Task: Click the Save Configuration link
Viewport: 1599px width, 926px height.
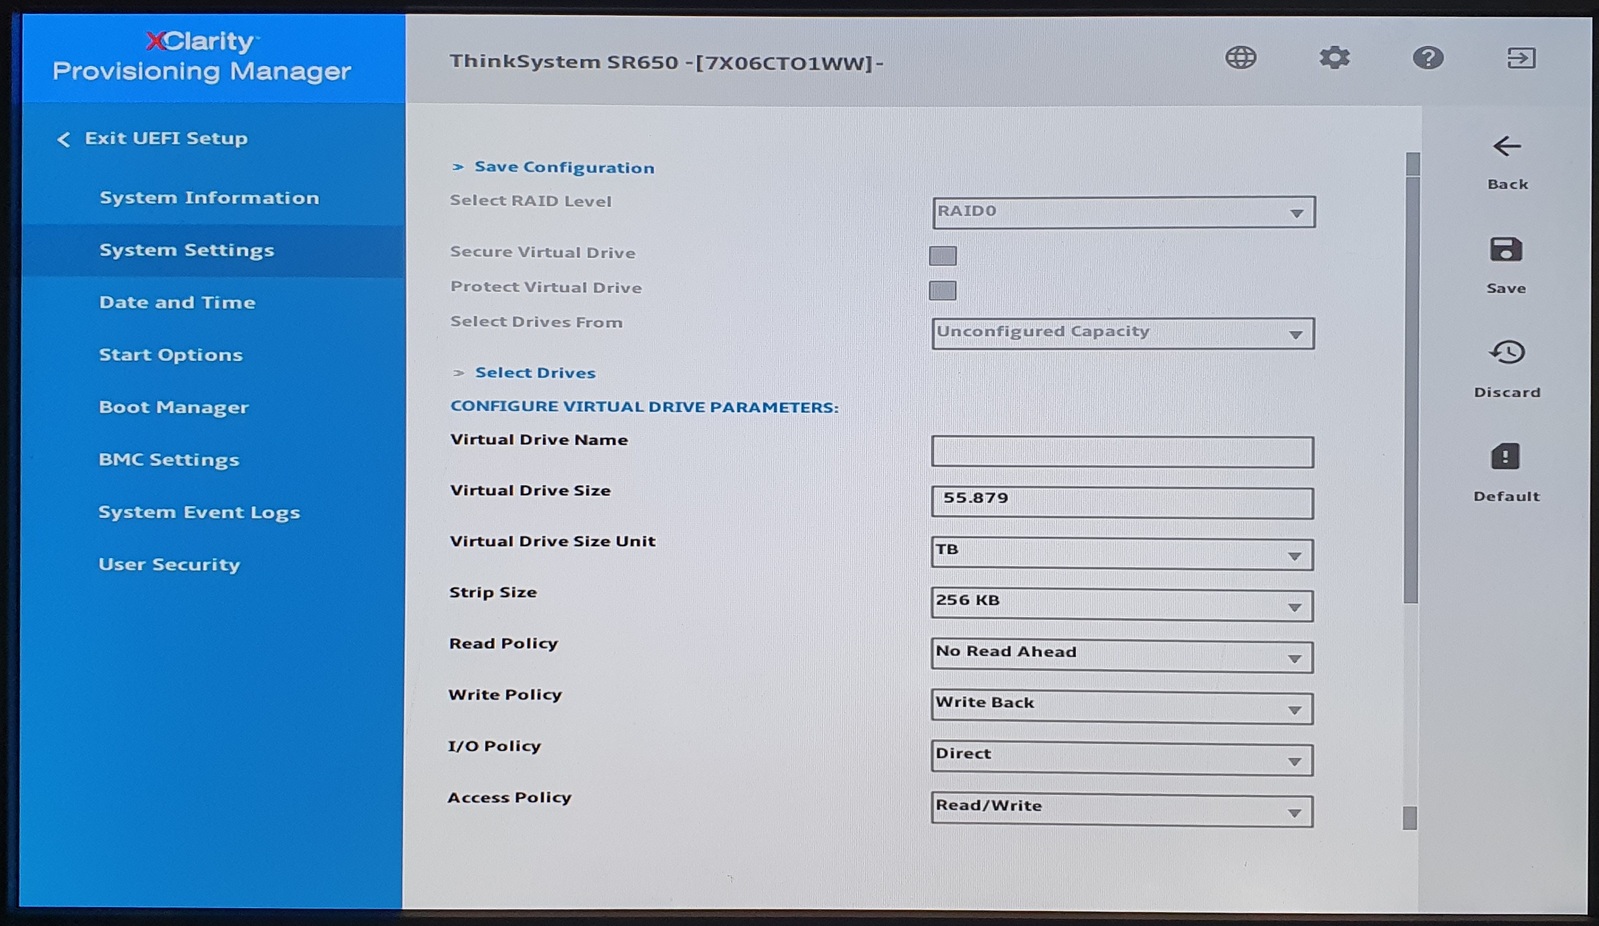Action: pyautogui.click(x=564, y=167)
